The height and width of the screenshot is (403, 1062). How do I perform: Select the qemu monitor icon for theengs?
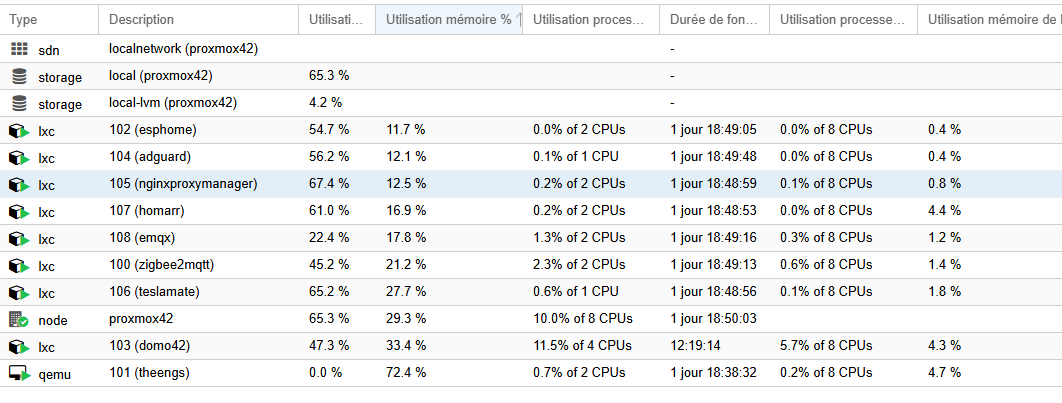(19, 373)
